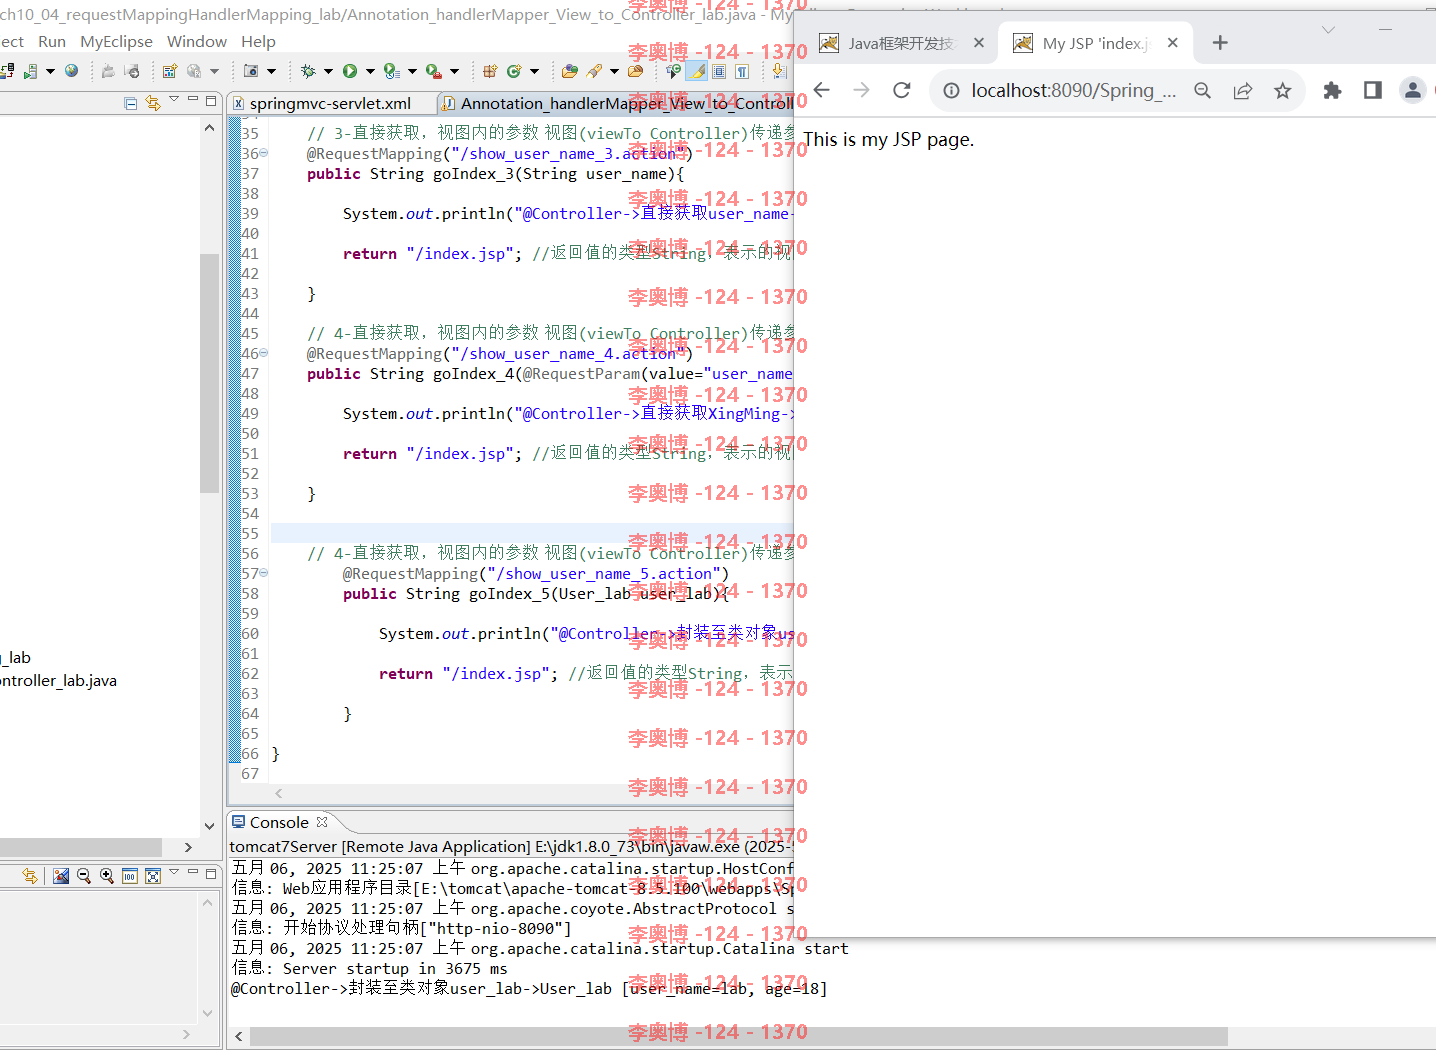The width and height of the screenshot is (1436, 1050).
Task: Click the External Tools run icon
Action: coord(433,71)
